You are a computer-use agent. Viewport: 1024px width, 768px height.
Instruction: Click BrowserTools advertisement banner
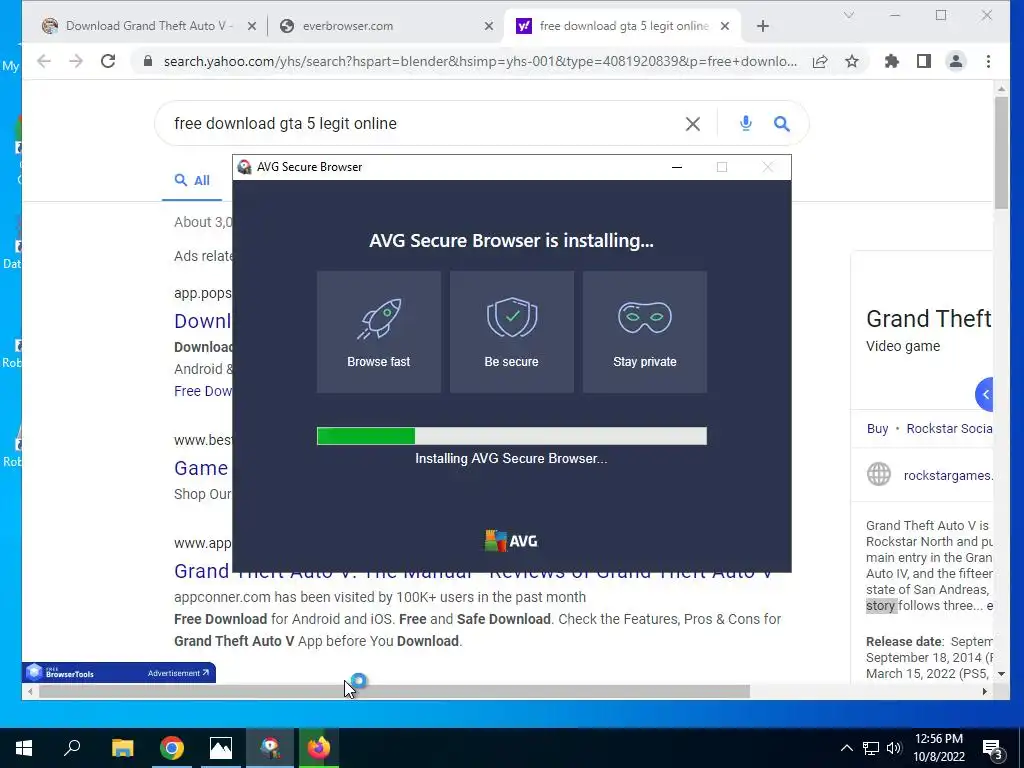click(119, 673)
